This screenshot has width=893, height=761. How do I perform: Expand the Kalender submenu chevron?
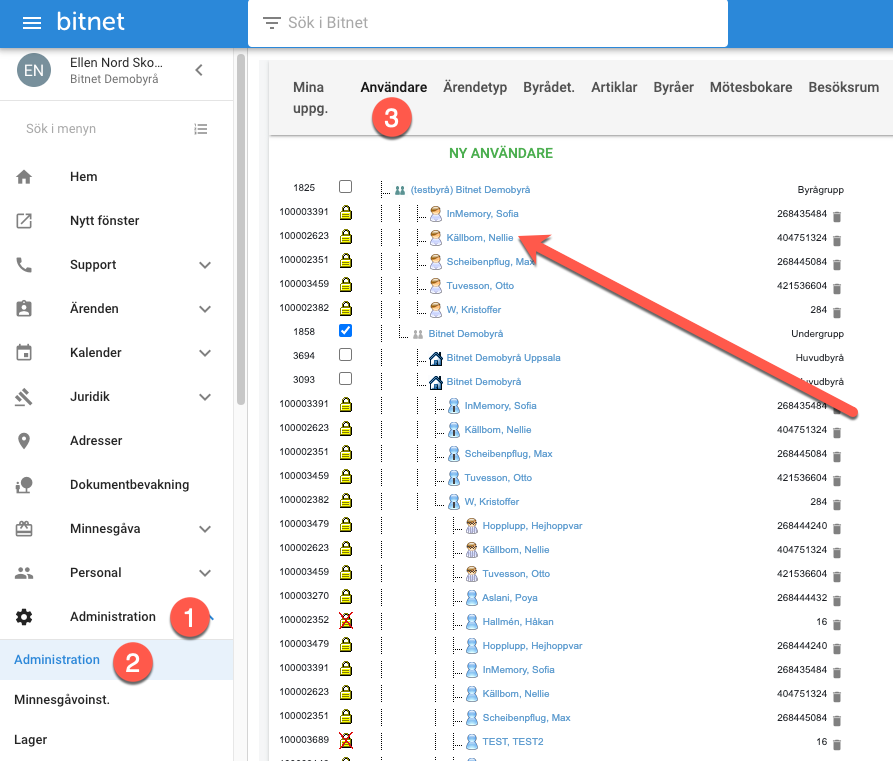[205, 353]
